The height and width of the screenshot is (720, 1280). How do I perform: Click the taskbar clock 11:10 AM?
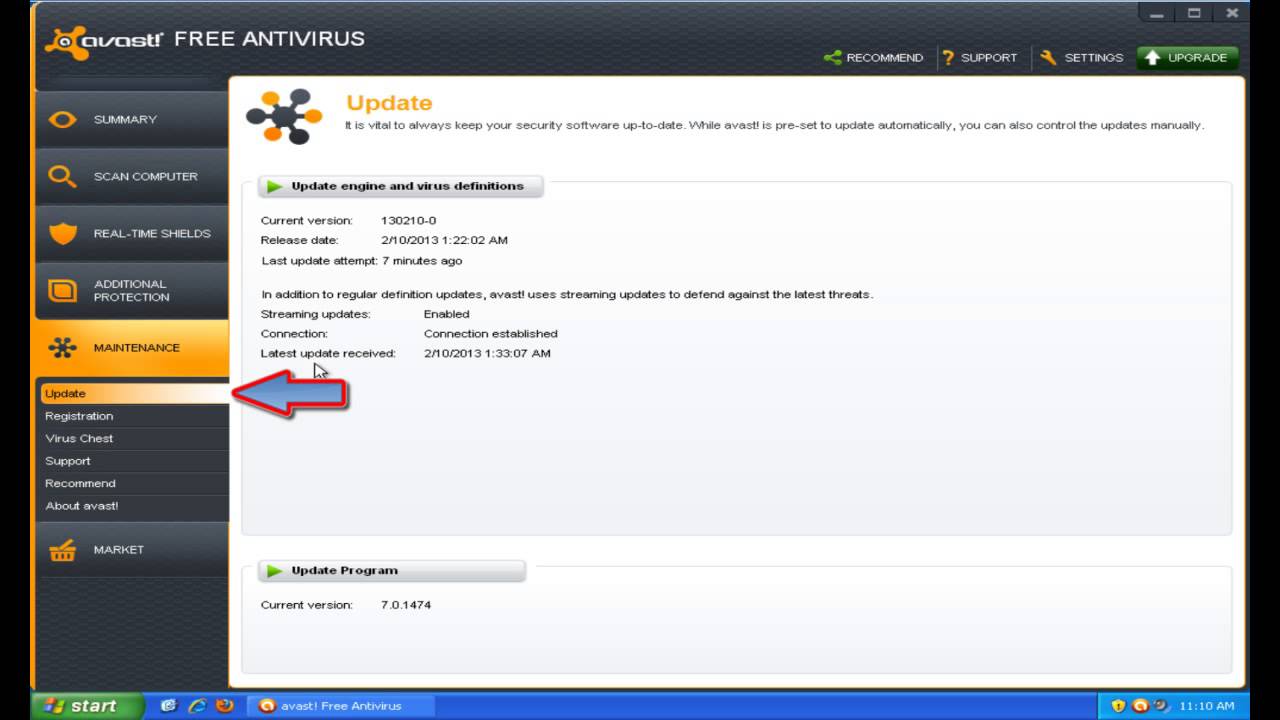click(1207, 706)
